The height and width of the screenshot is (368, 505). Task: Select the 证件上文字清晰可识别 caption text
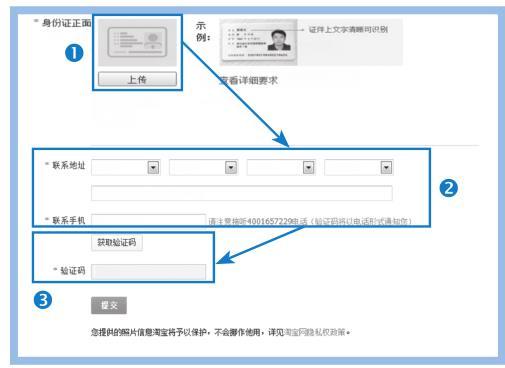(348, 29)
